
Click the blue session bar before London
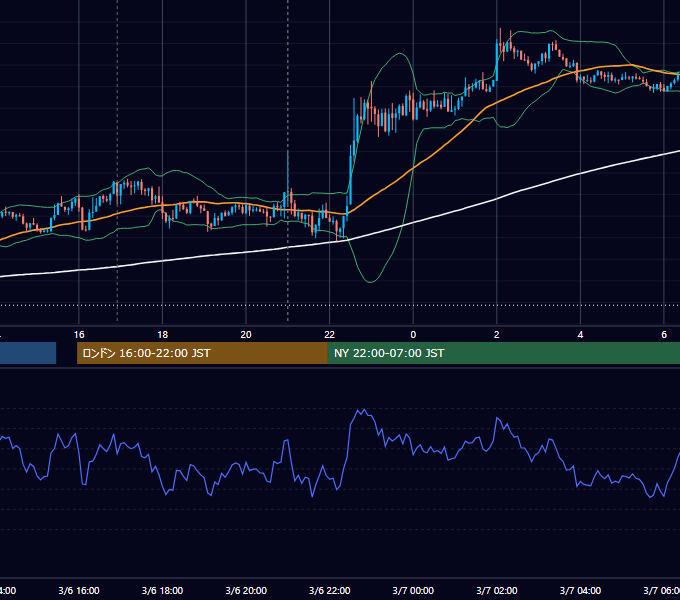tap(28, 353)
